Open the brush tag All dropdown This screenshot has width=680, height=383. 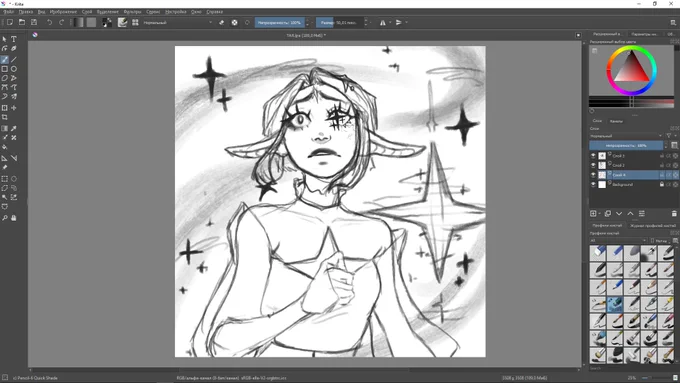coord(618,241)
